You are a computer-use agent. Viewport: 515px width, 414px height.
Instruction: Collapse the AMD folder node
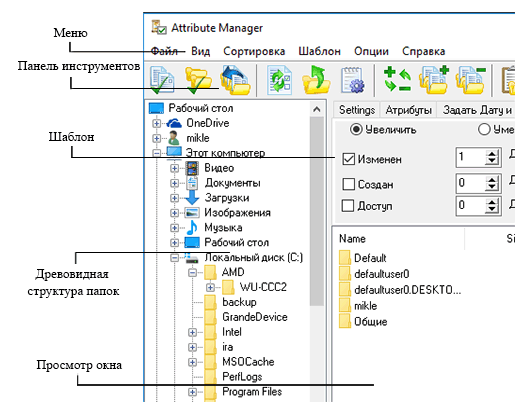pyautogui.click(x=192, y=273)
